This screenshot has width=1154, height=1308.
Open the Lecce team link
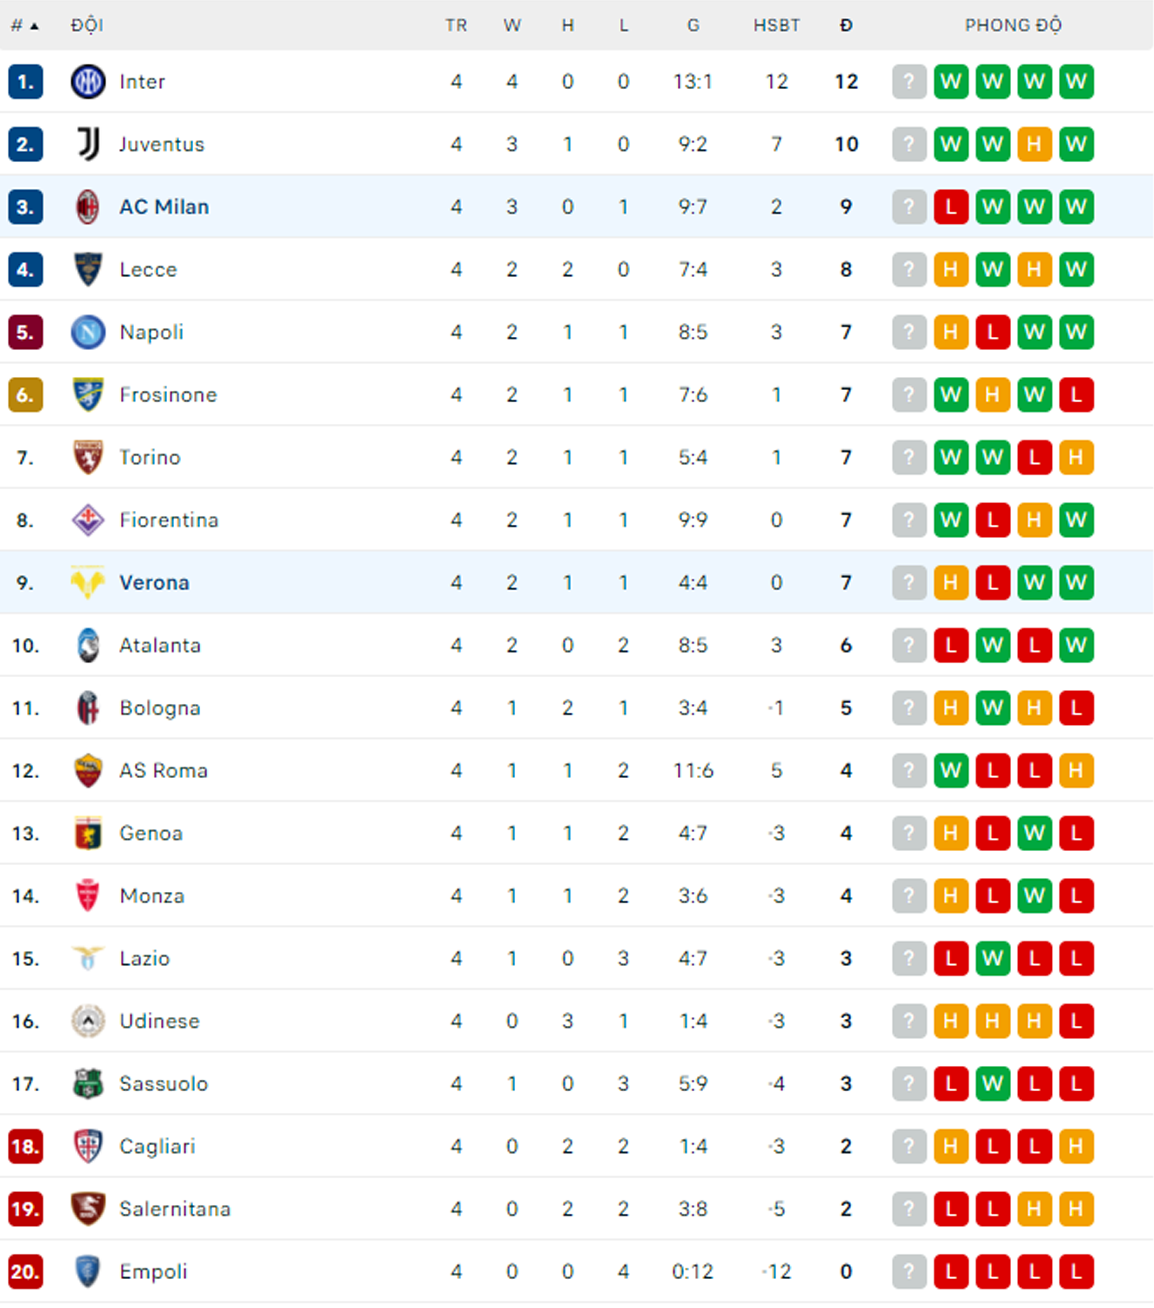[x=148, y=269]
